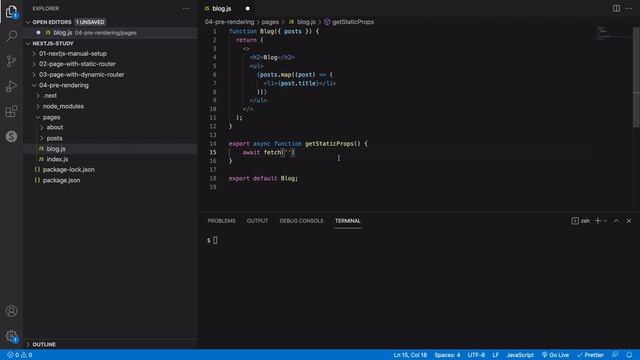Click the unsaved dot on blog.js tab
This screenshot has width=640, height=360.
(247, 9)
